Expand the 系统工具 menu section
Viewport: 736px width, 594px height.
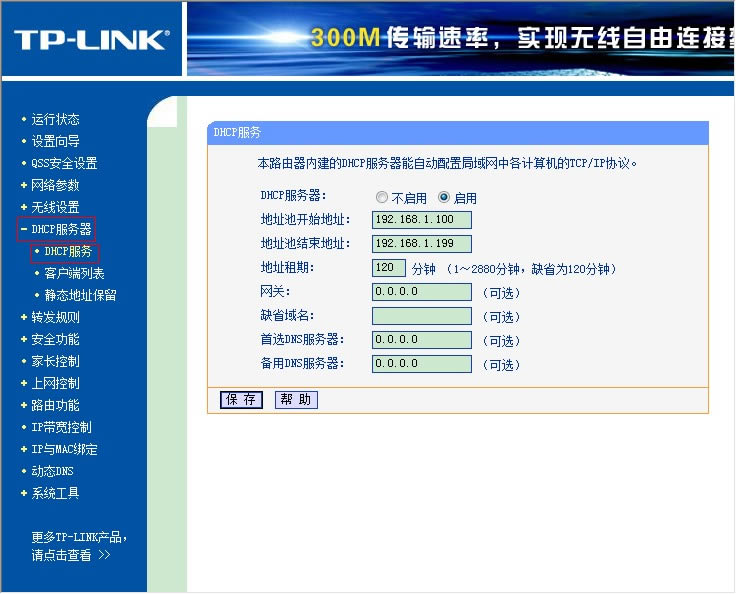50,493
